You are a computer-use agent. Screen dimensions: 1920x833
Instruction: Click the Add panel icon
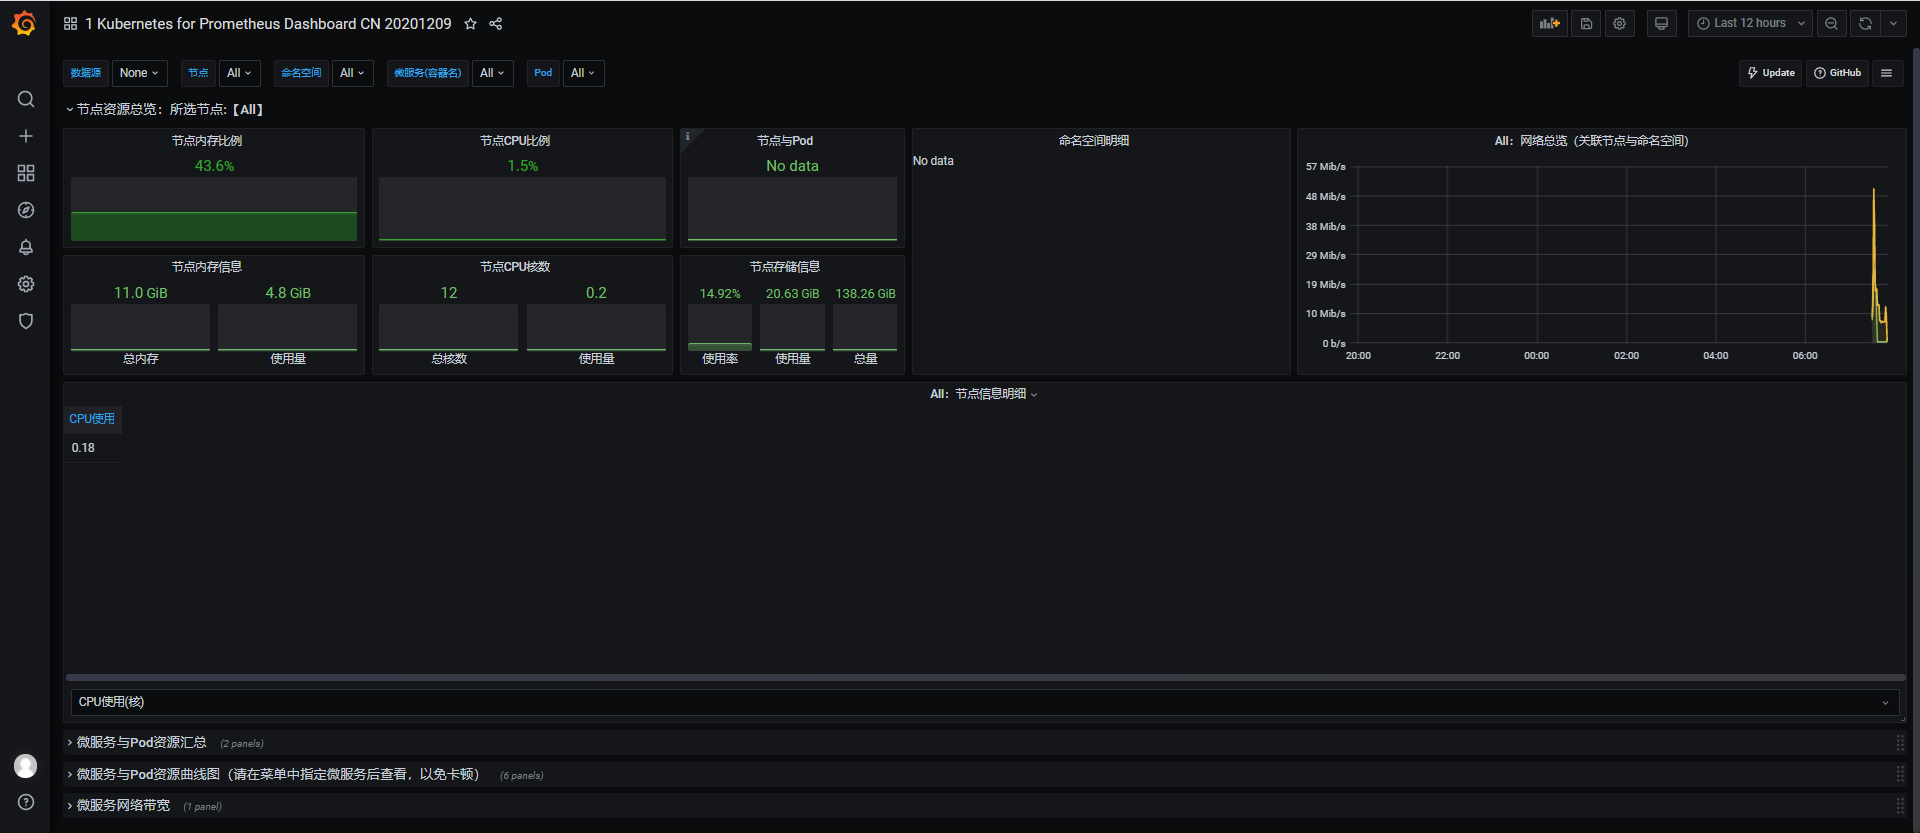[x=1550, y=23]
